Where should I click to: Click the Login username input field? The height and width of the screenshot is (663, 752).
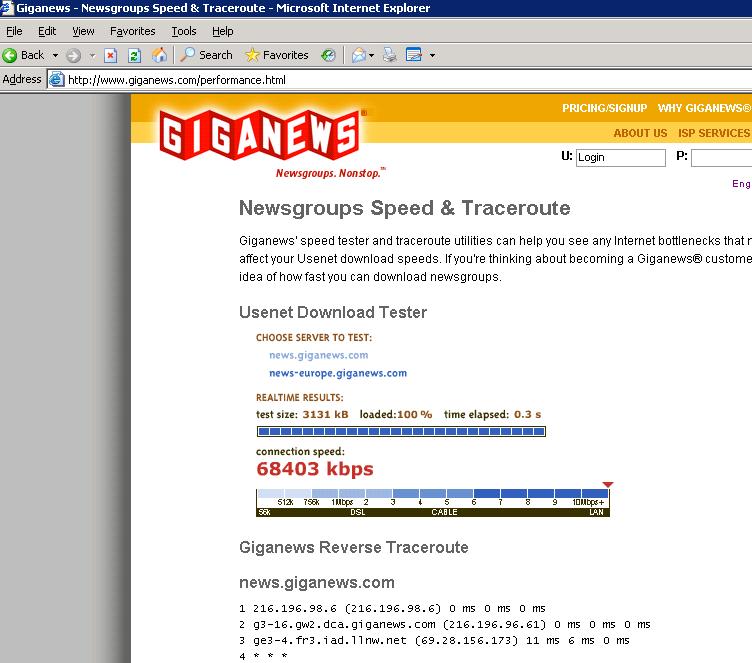(x=620, y=157)
